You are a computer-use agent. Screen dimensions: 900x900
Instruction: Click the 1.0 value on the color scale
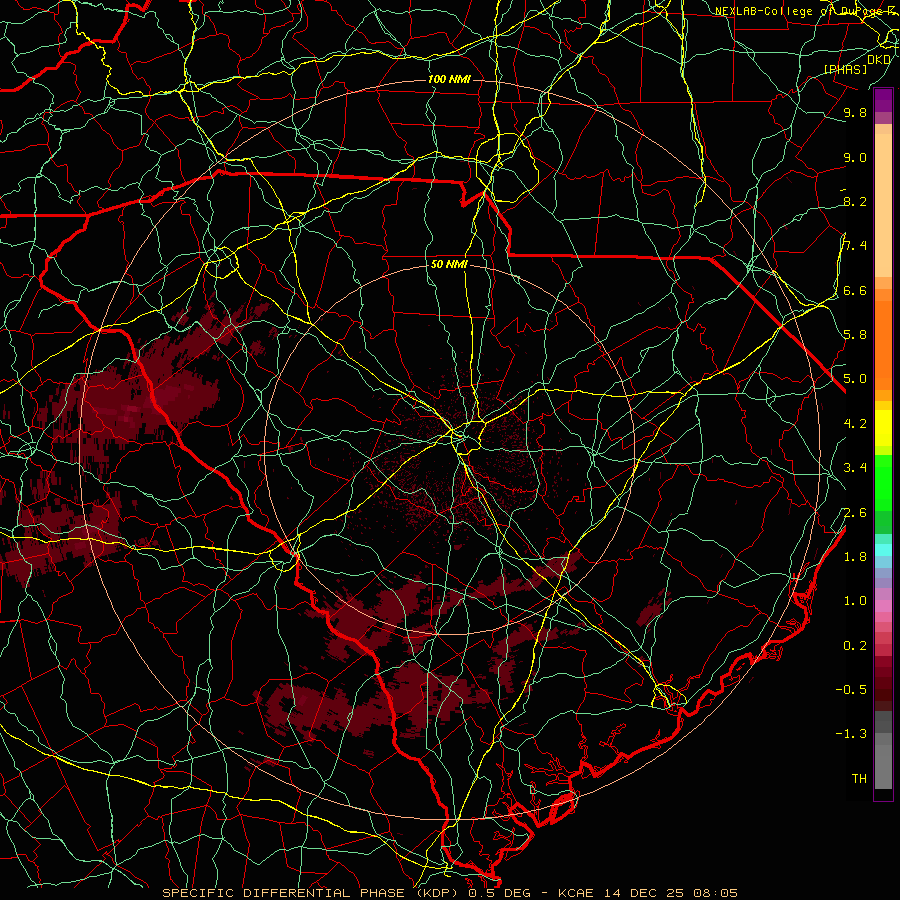[x=855, y=600]
